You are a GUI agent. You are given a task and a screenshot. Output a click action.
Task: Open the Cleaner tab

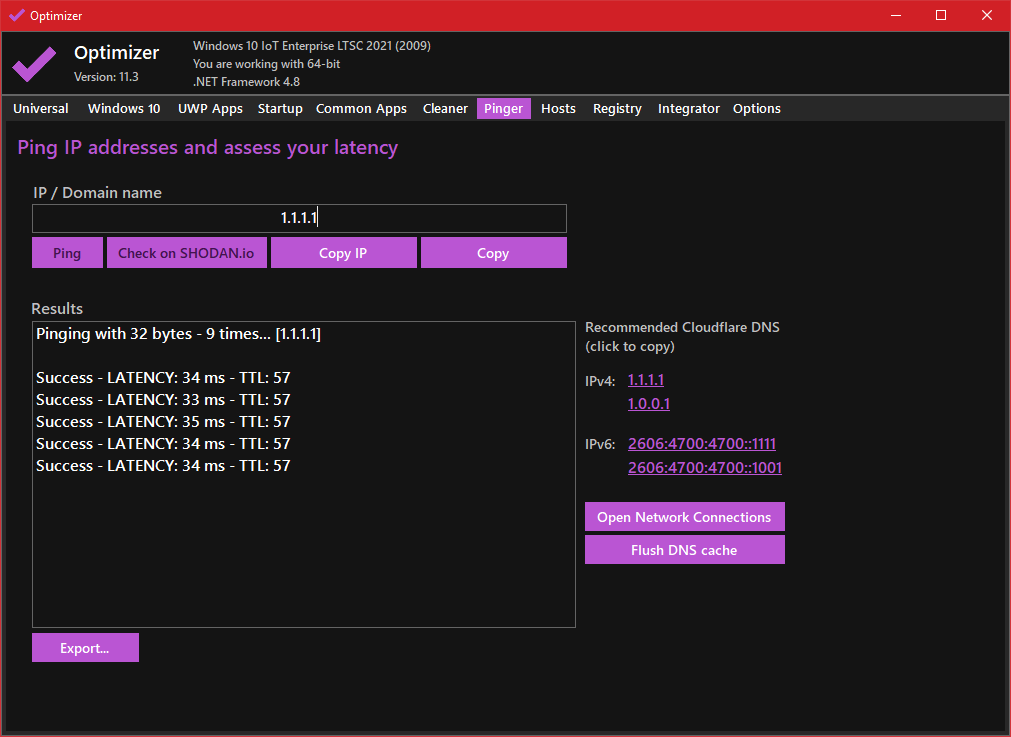coord(445,109)
